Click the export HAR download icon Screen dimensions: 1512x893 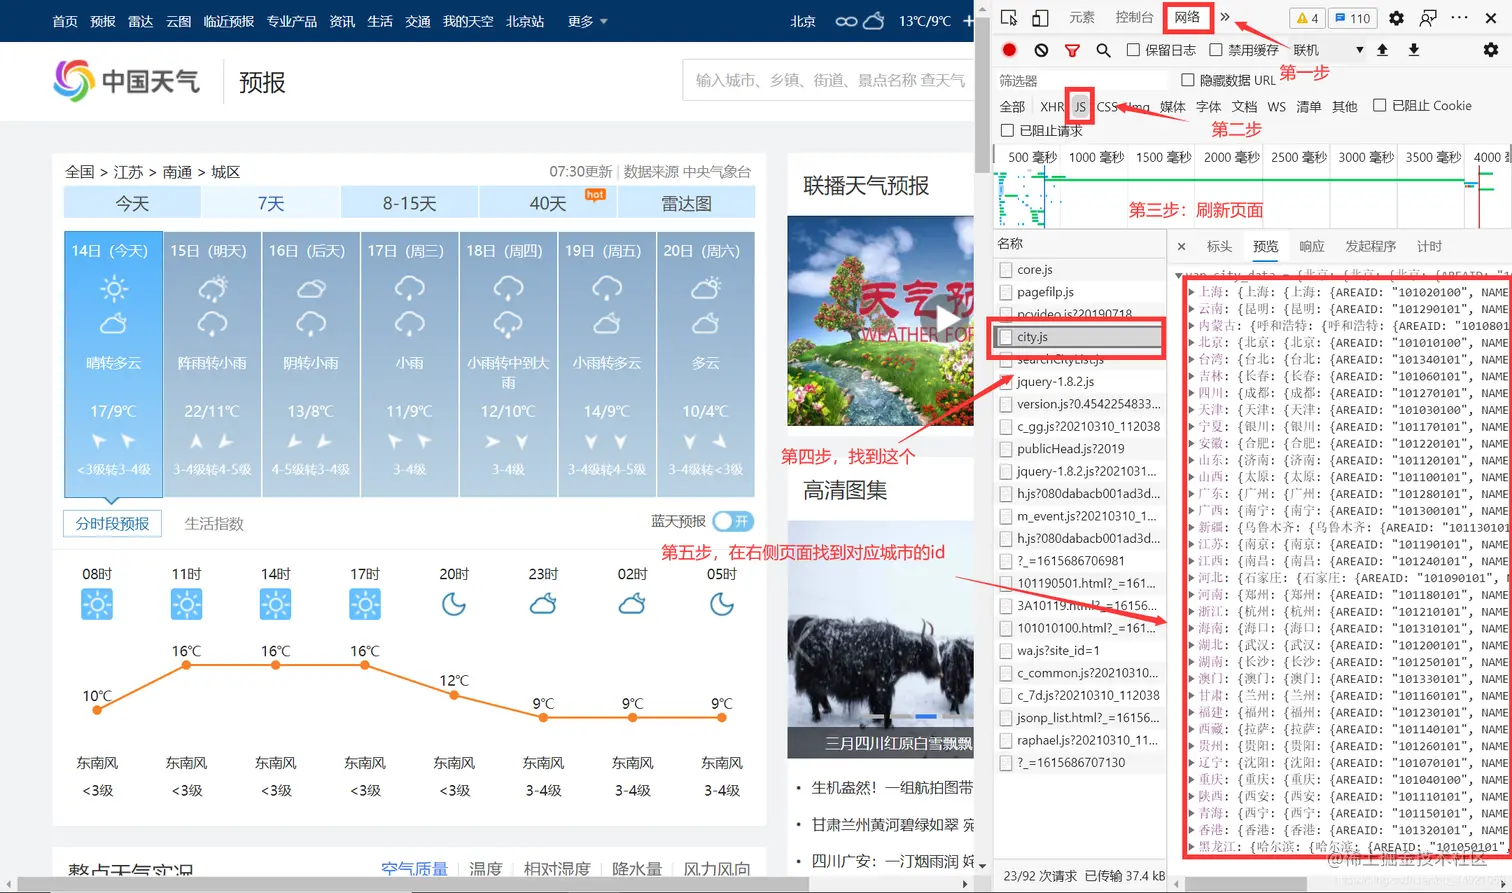point(1413,50)
